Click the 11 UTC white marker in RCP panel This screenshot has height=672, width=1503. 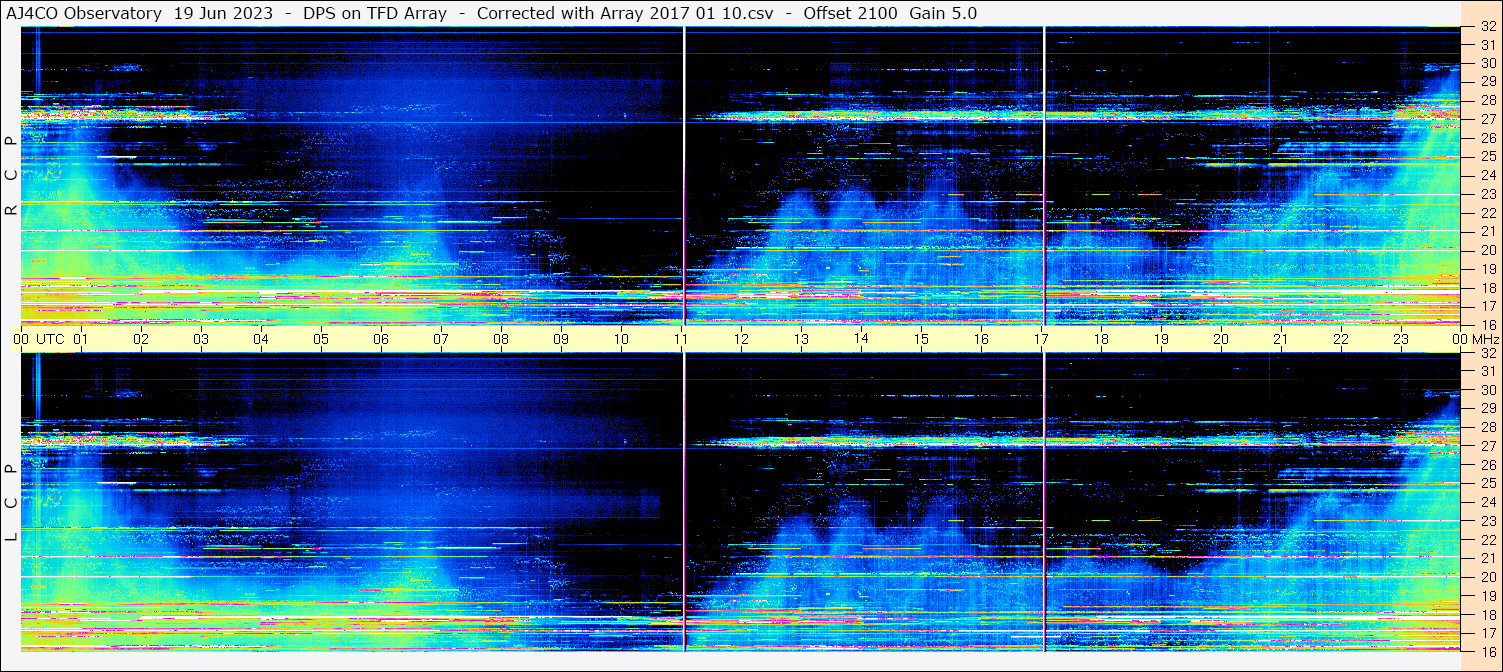(x=684, y=176)
